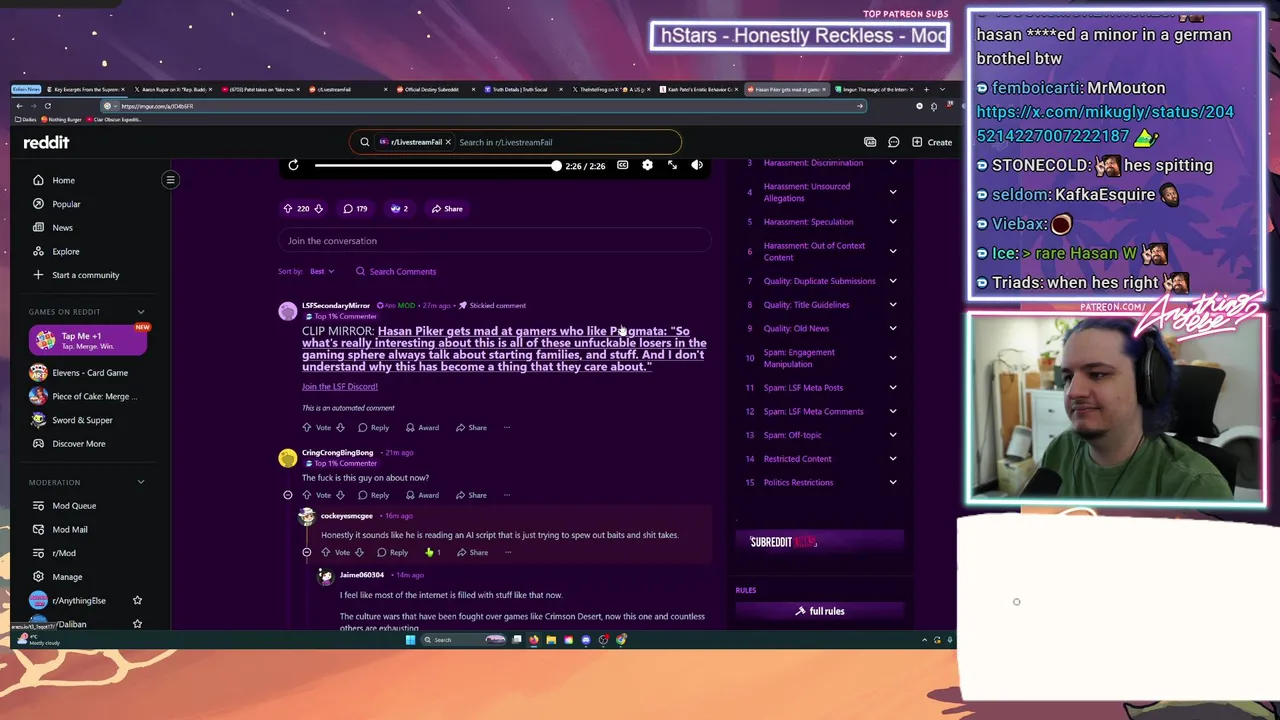Enter fullscreen on the video player

(x=672, y=165)
